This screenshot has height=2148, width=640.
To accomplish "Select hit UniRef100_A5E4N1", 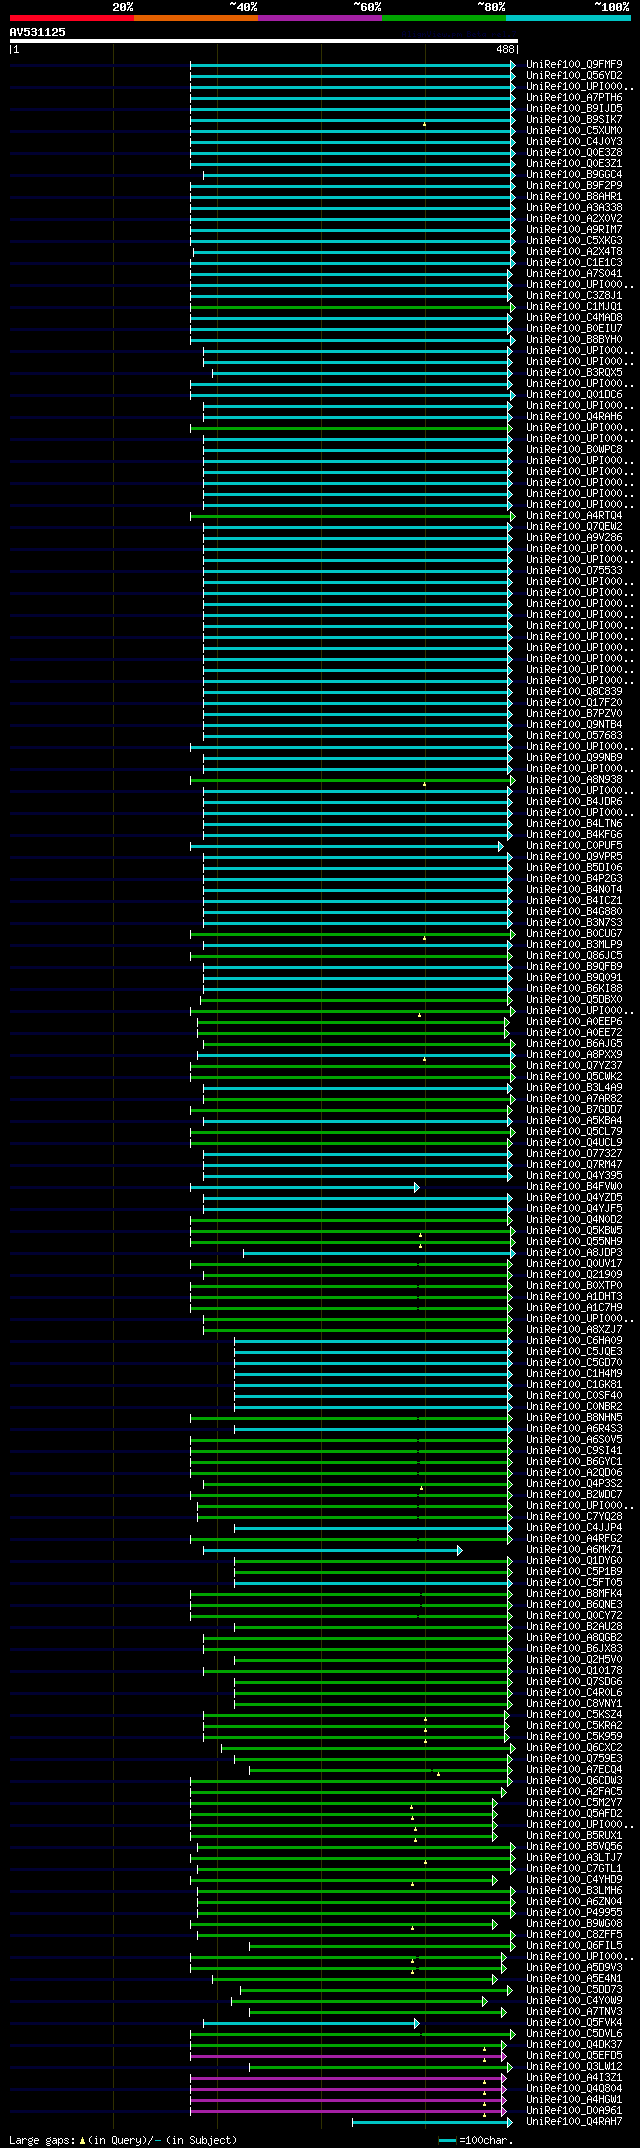I will pyautogui.click(x=574, y=1978).
